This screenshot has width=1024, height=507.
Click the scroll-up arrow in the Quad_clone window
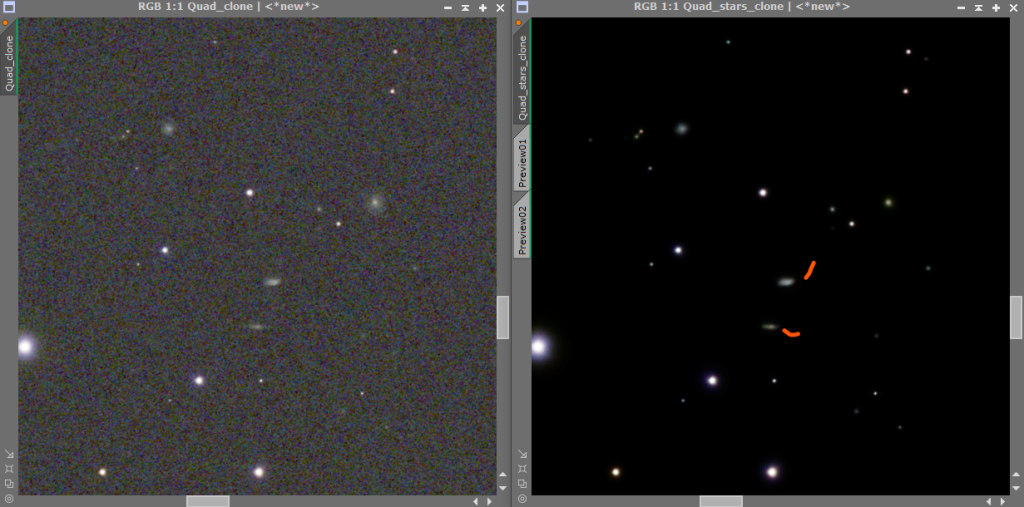(503, 475)
